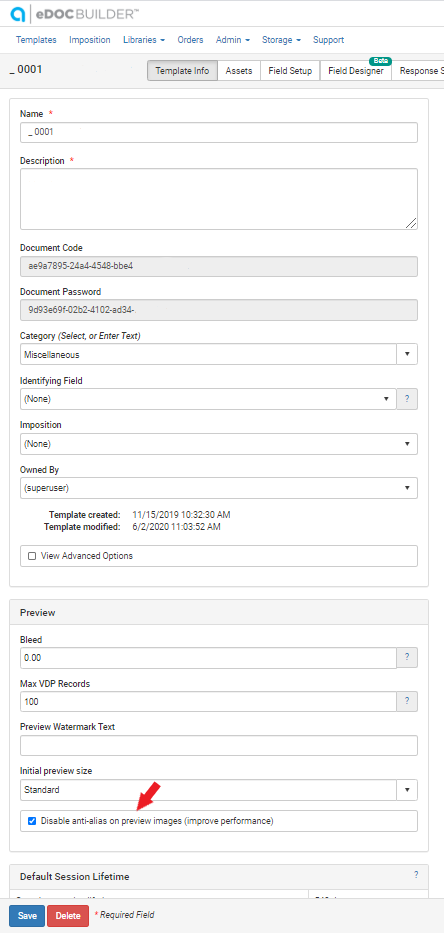Screen dimensions: 444x940
Task: Open the Libraries menu
Action: pyautogui.click(x=144, y=40)
